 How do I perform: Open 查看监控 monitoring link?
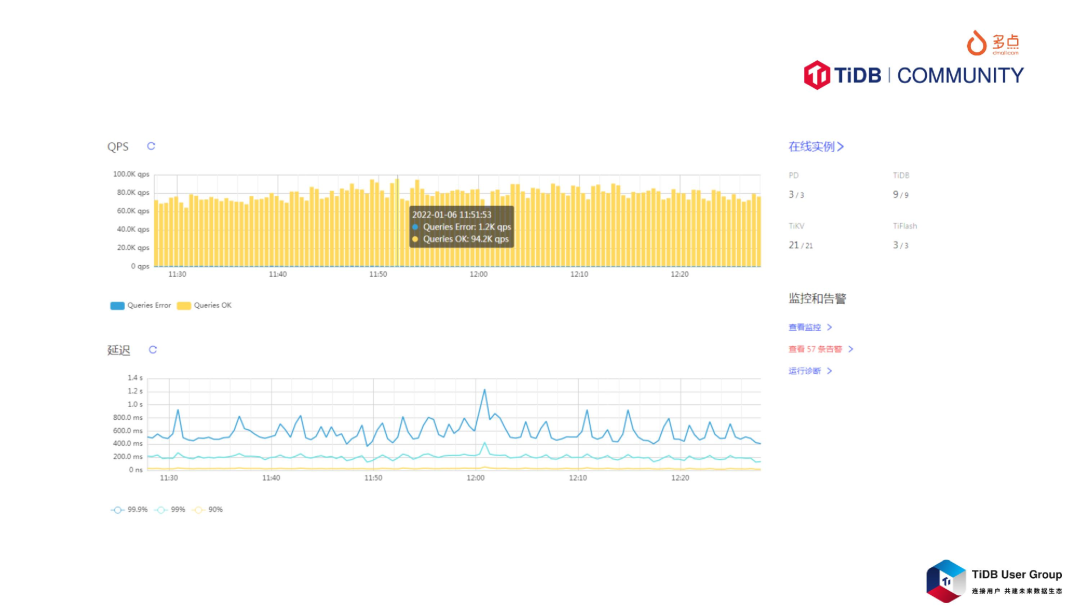(x=810, y=327)
